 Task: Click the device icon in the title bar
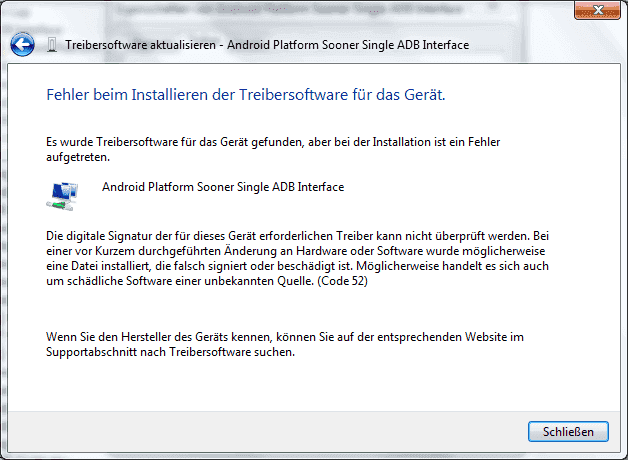(52, 45)
